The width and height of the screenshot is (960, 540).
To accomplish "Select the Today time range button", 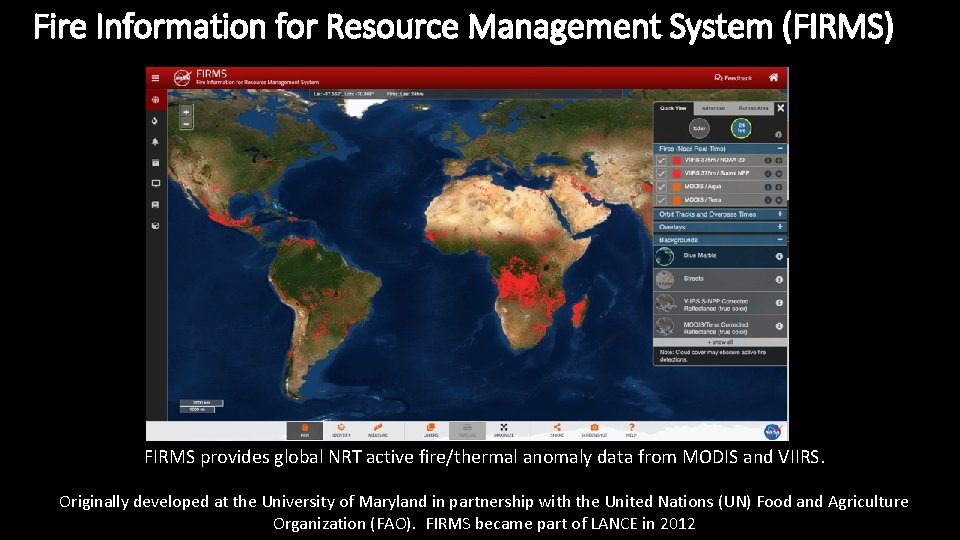I will (699, 129).
